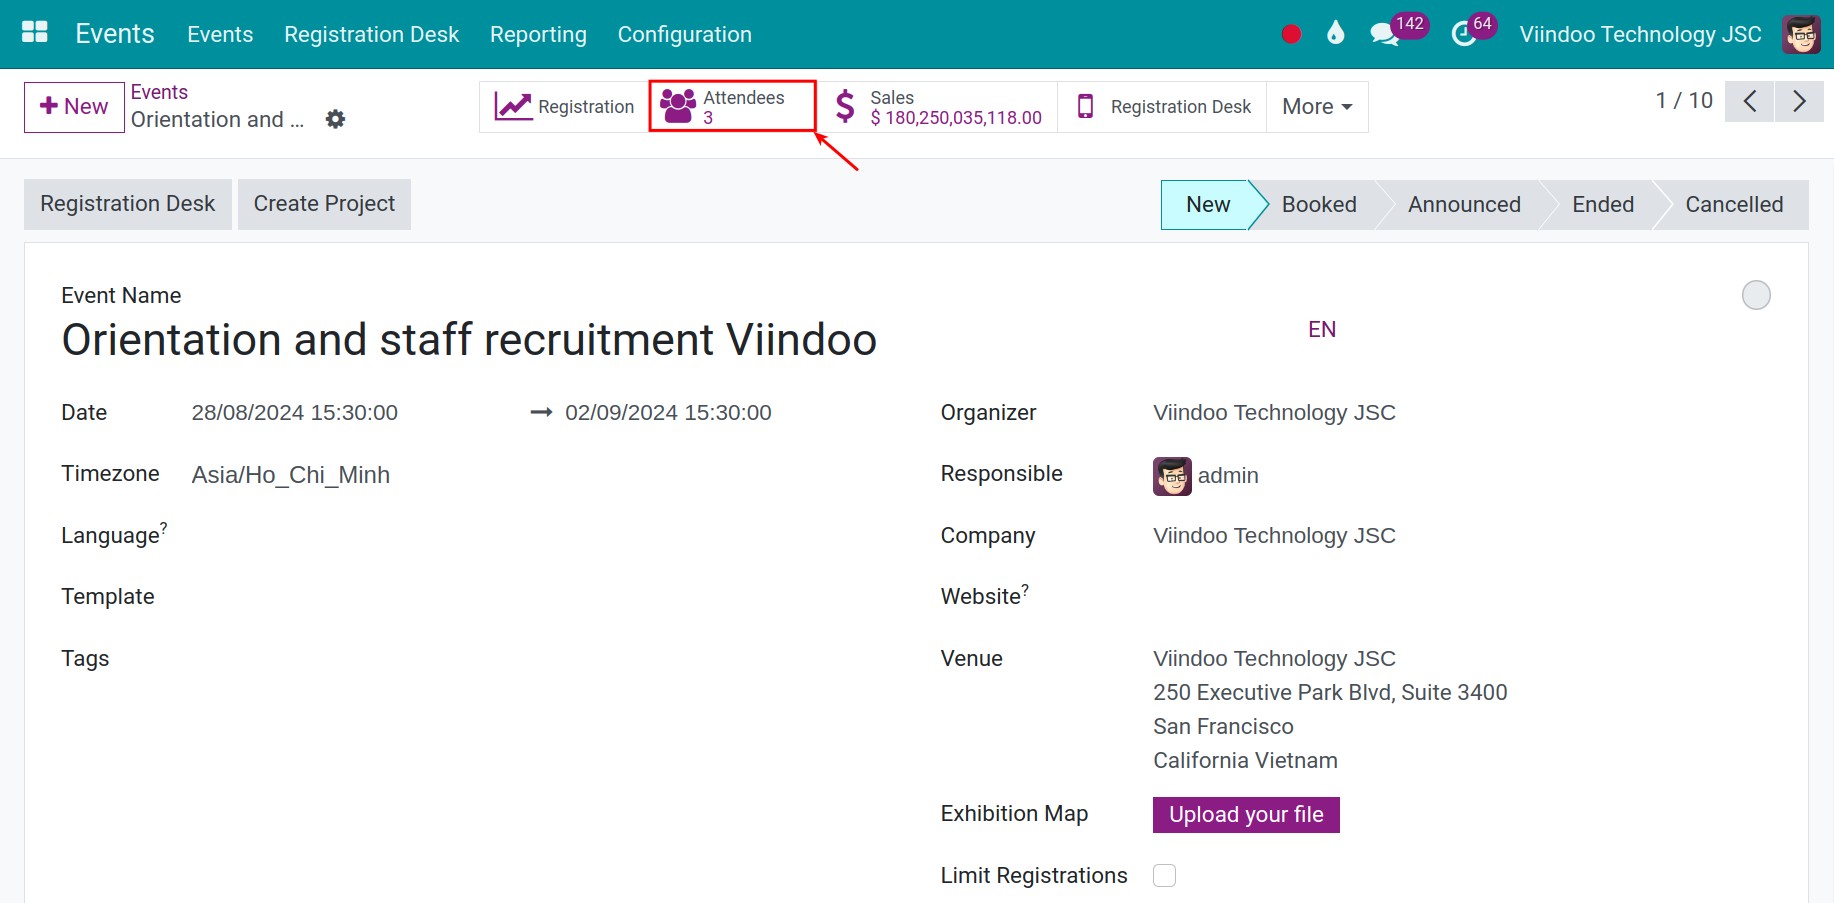Click the red recording dot icon
The image size is (1834, 903).
click(x=1291, y=34)
